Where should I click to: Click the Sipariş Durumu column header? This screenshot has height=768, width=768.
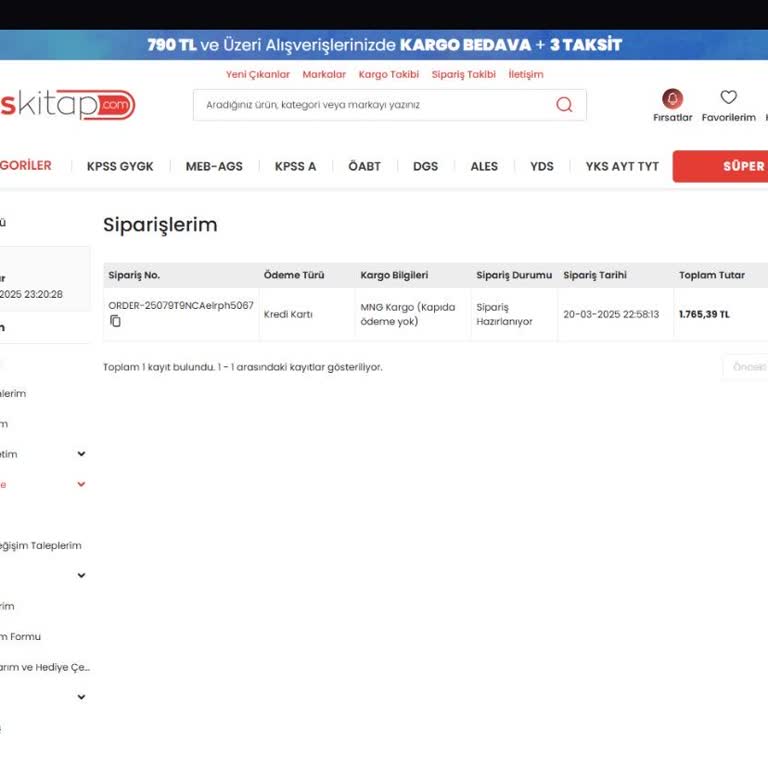coord(514,275)
